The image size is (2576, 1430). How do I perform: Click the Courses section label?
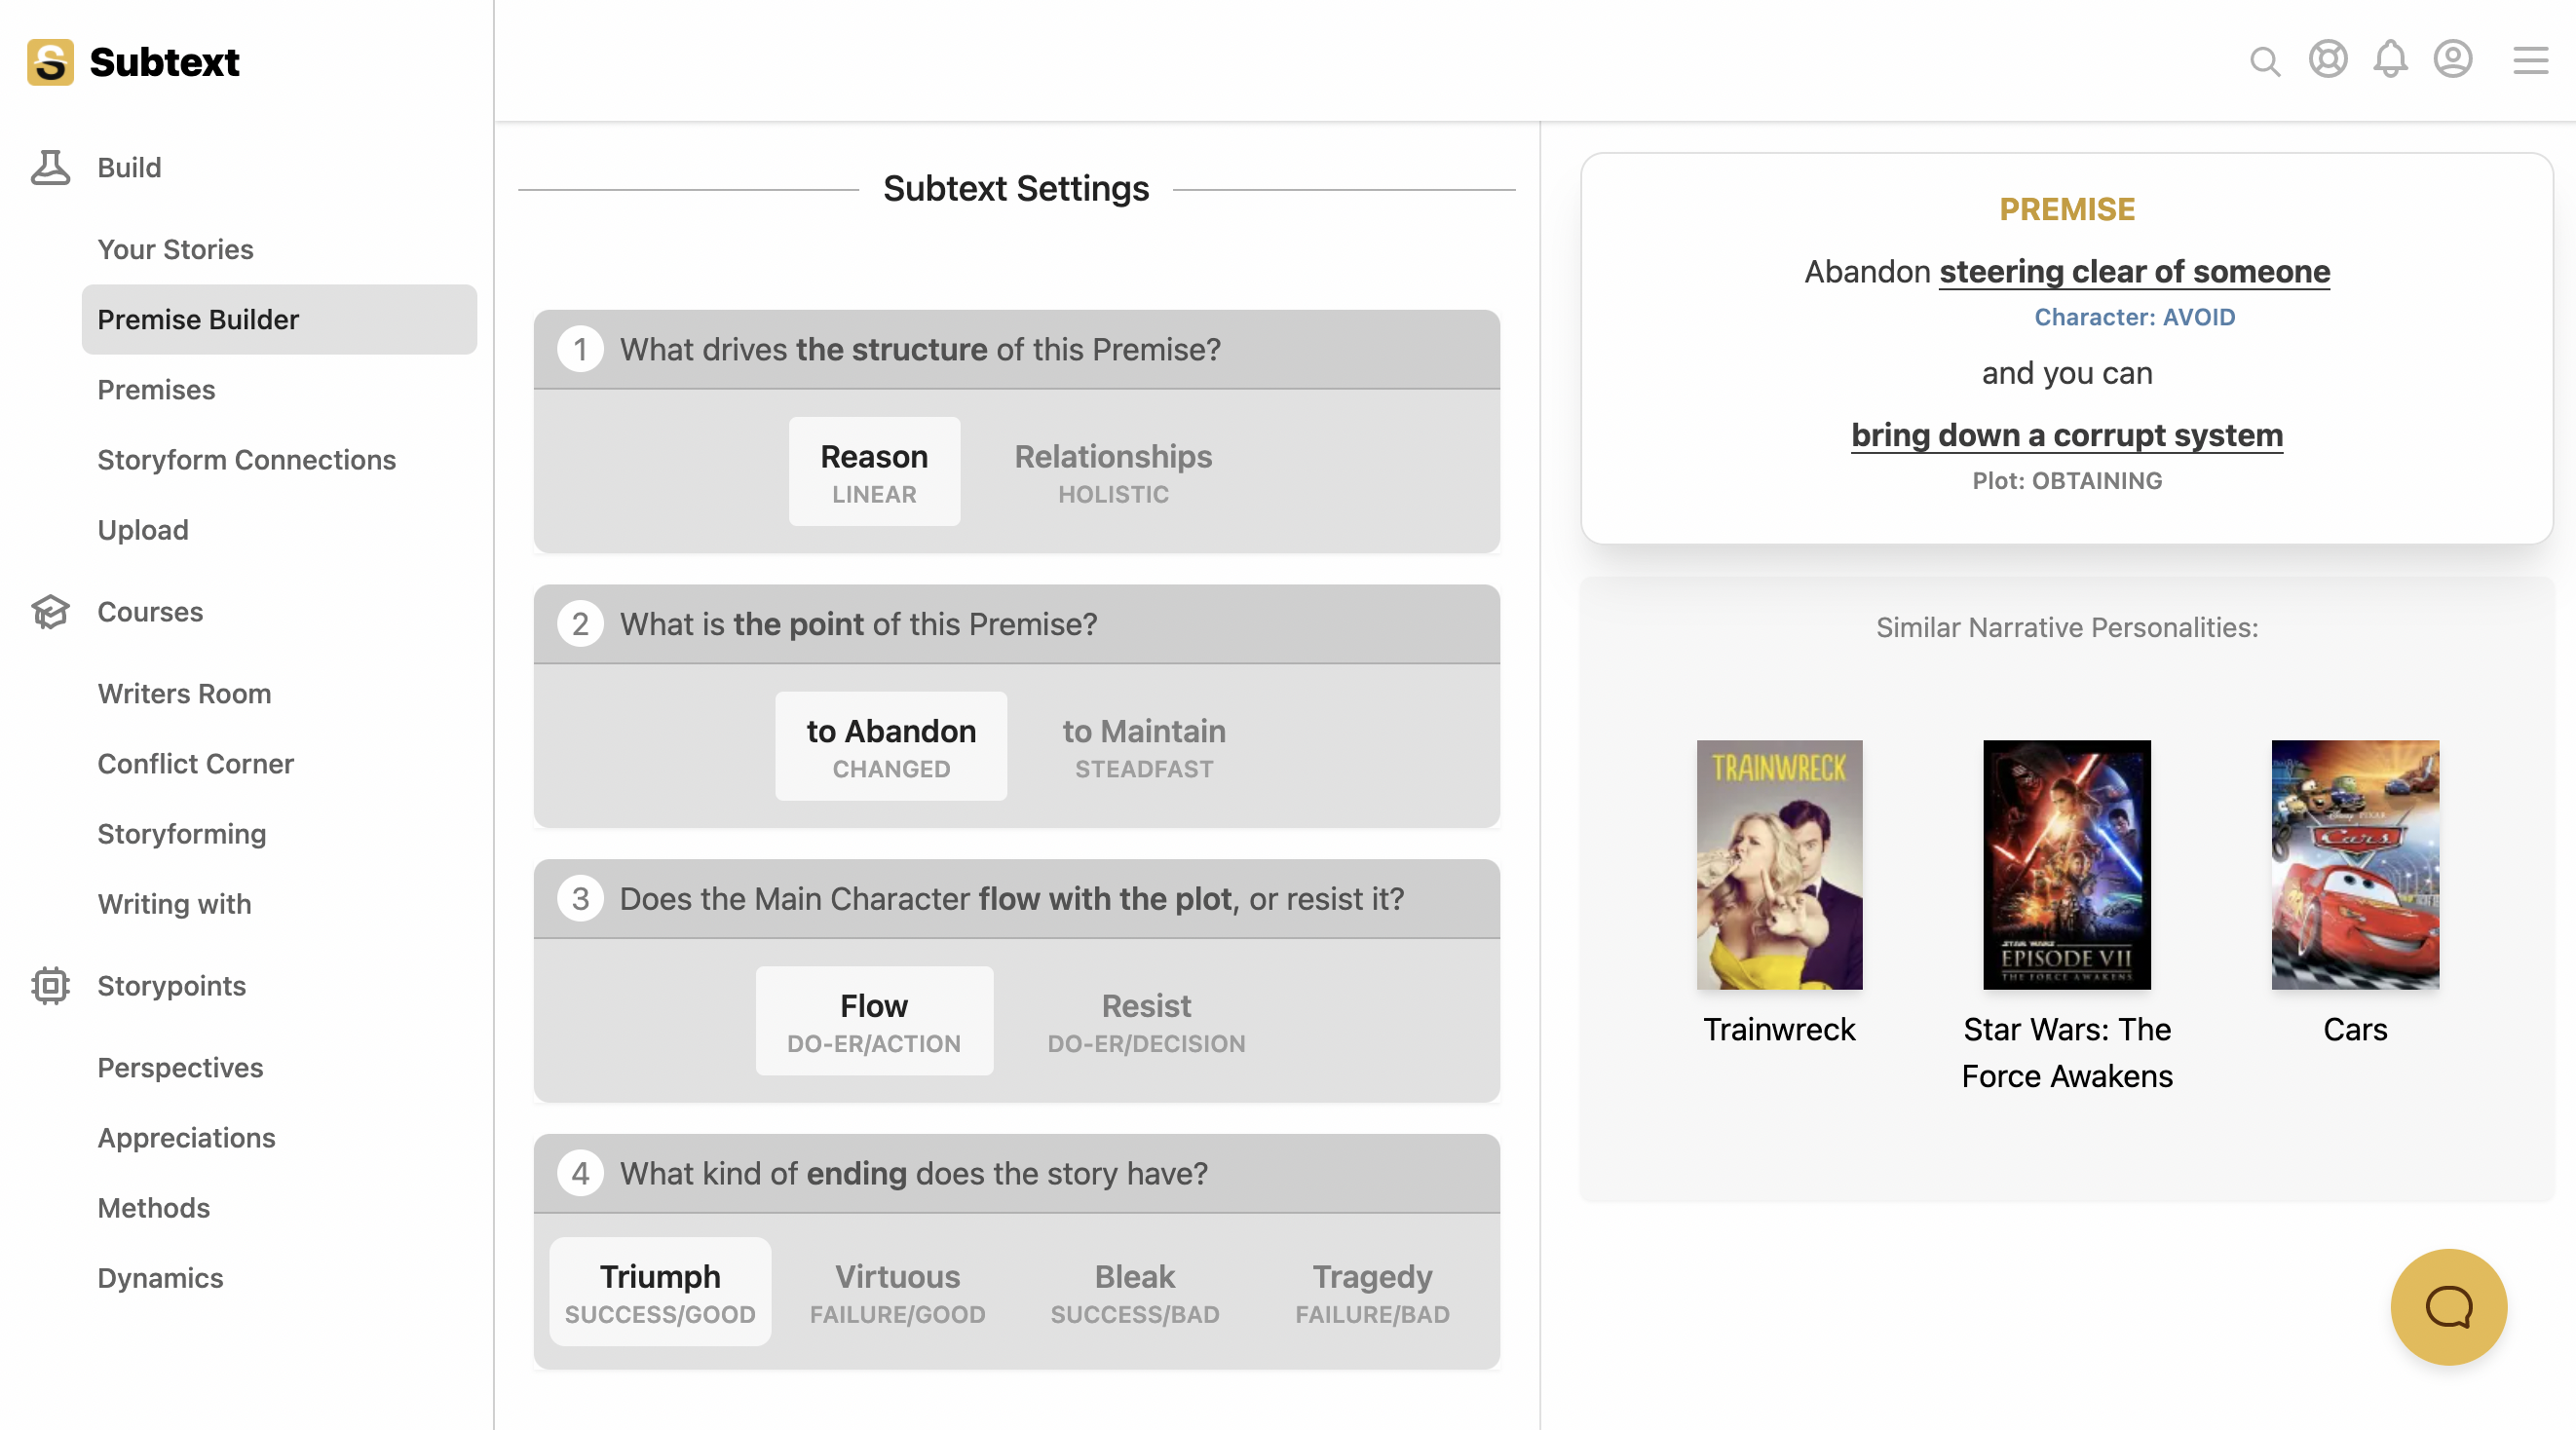(x=150, y=612)
